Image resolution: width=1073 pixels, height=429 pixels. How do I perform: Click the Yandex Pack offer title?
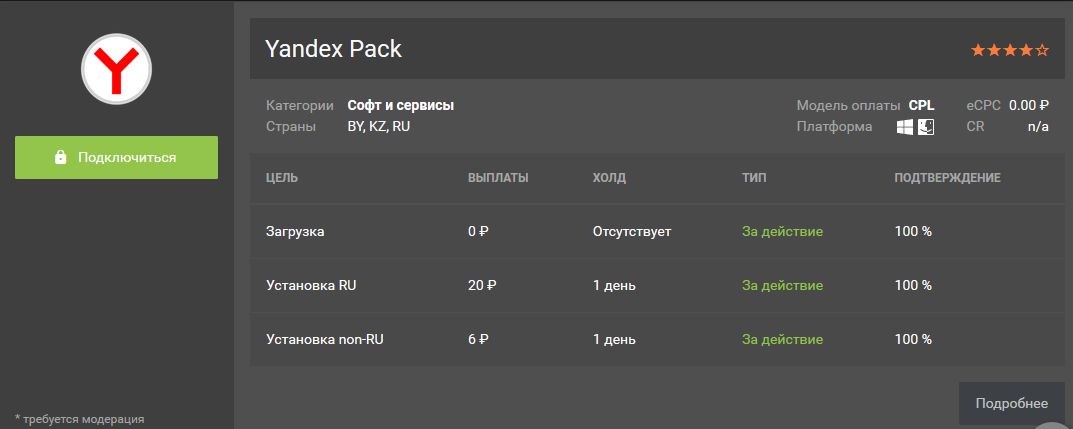pos(333,49)
